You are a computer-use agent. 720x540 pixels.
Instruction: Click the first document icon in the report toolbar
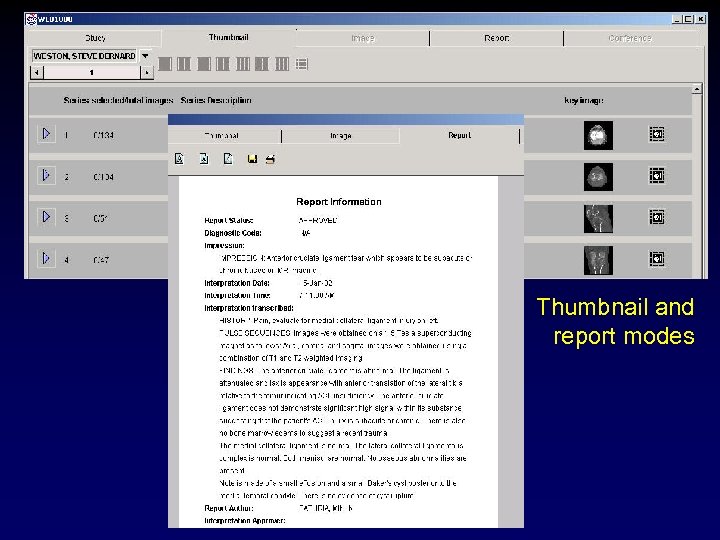180,159
